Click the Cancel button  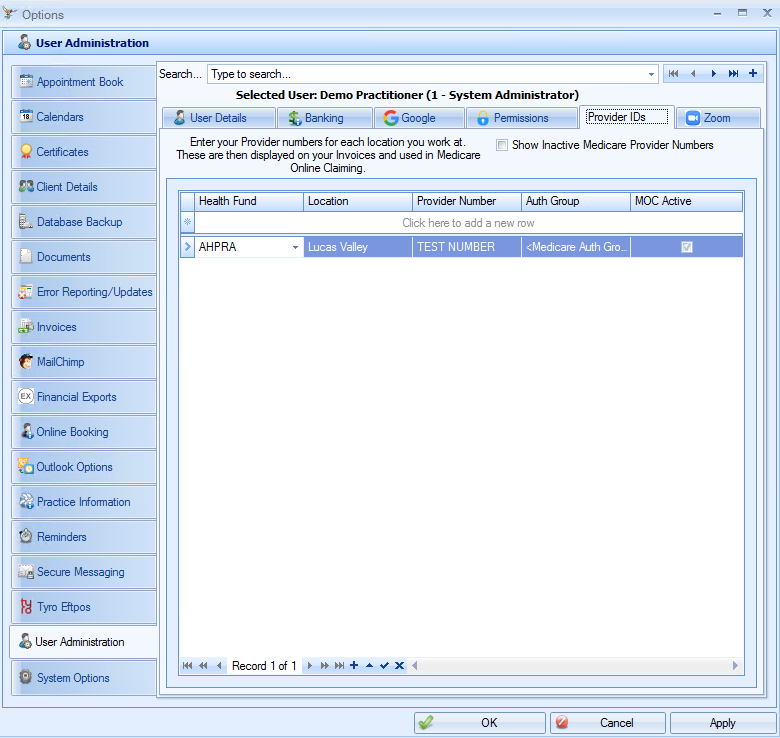pyautogui.click(x=607, y=723)
